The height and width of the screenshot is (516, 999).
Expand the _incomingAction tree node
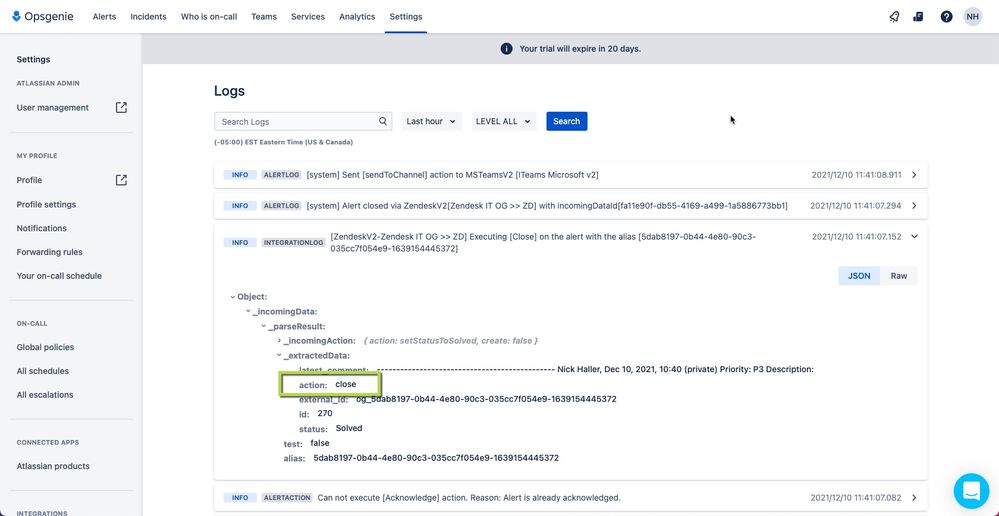[x=279, y=341]
